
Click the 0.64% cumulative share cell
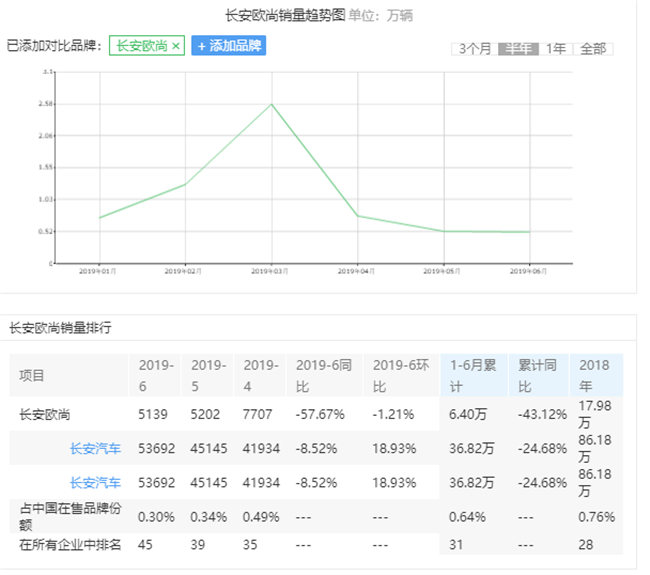click(467, 517)
